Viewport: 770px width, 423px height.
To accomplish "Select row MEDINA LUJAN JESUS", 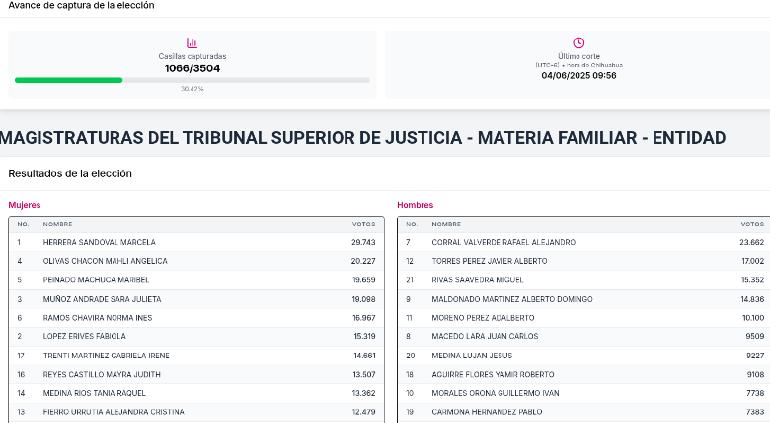I will [584, 355].
